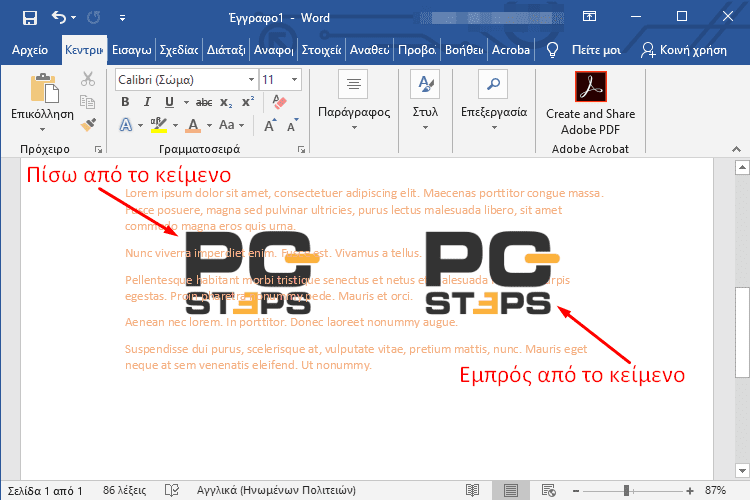Open the Παράγραφος paragraph group
The height and width of the screenshot is (500, 750).
(x=354, y=100)
